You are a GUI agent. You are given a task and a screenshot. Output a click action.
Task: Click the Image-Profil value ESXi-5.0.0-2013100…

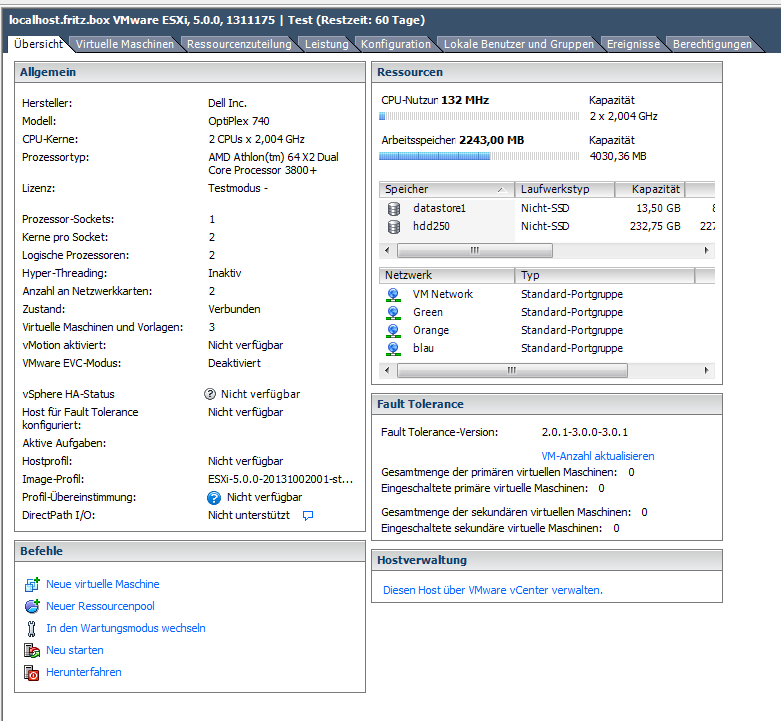pyautogui.click(x=280, y=480)
